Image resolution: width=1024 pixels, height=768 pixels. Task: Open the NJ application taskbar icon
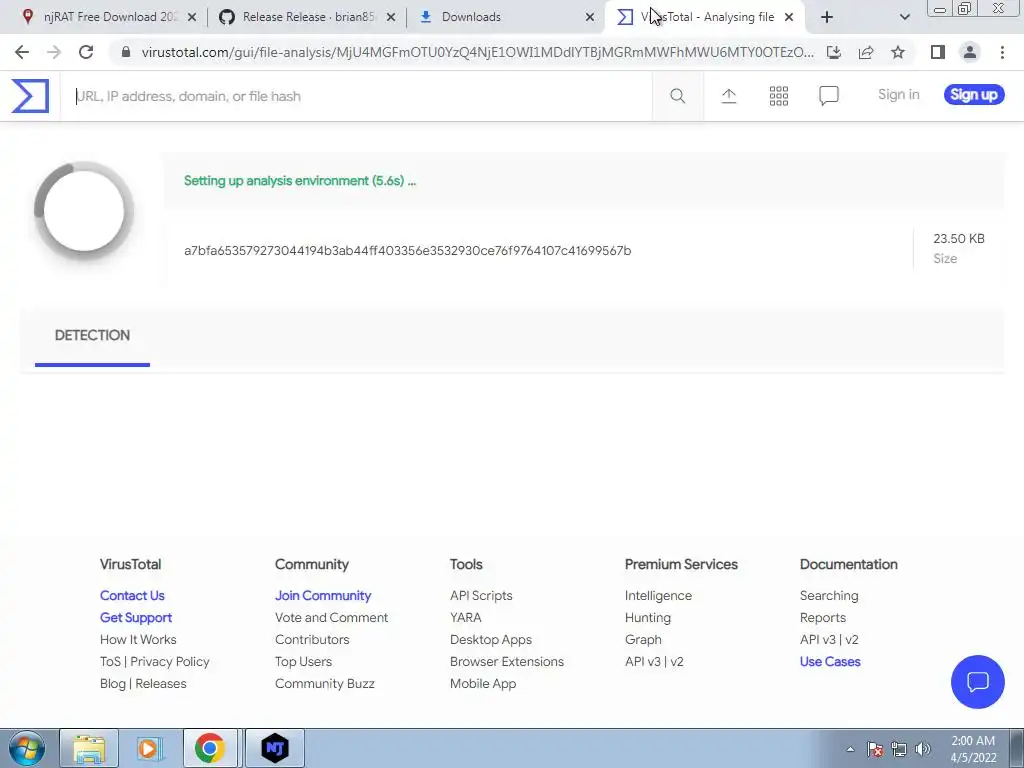pyautogui.click(x=275, y=748)
